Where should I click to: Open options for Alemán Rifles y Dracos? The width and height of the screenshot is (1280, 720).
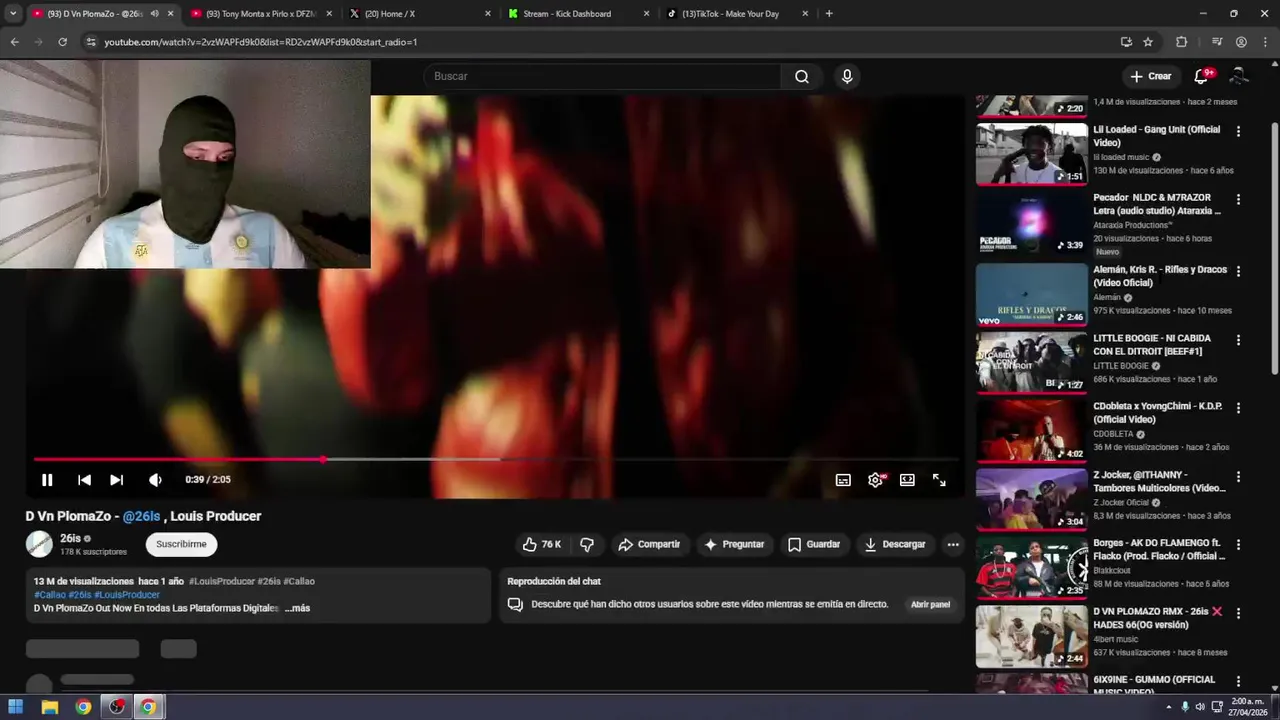(x=1238, y=271)
